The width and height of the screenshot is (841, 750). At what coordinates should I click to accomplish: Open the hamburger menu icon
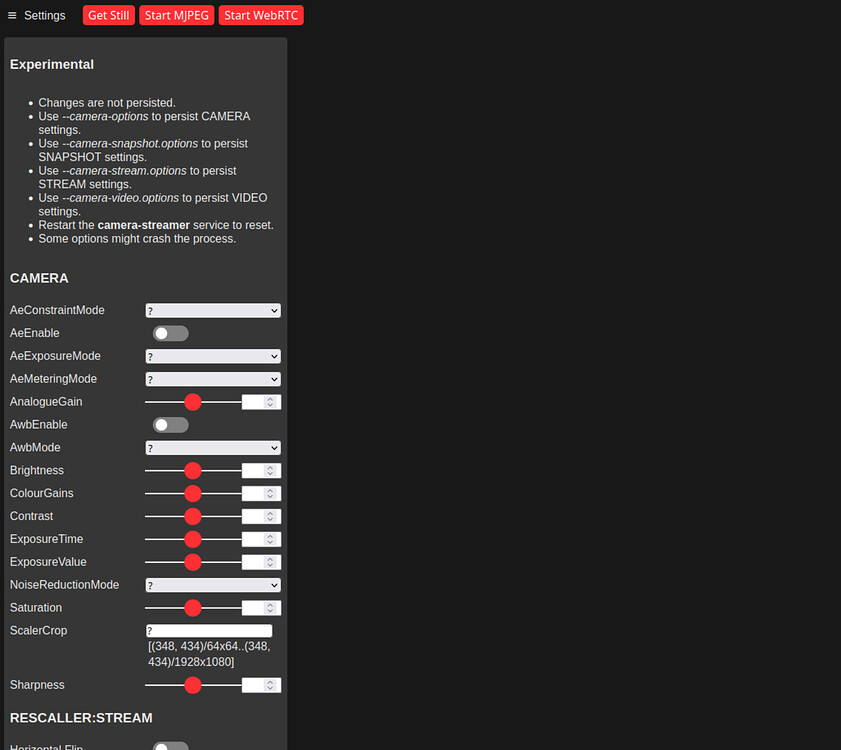(x=12, y=14)
